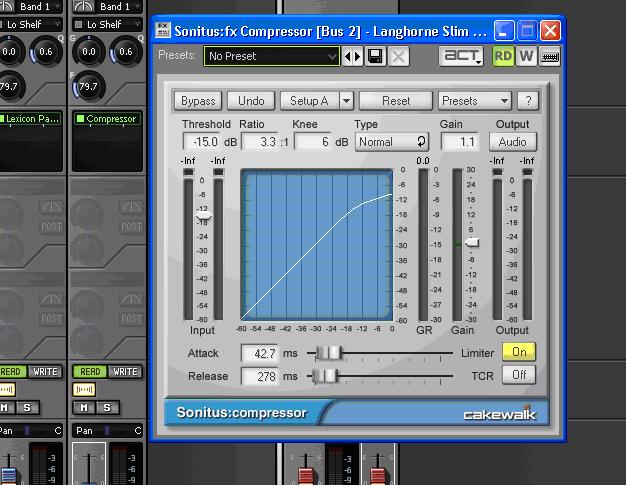The width and height of the screenshot is (626, 485).
Task: Click the plugin window FX title icon
Action: point(163,30)
